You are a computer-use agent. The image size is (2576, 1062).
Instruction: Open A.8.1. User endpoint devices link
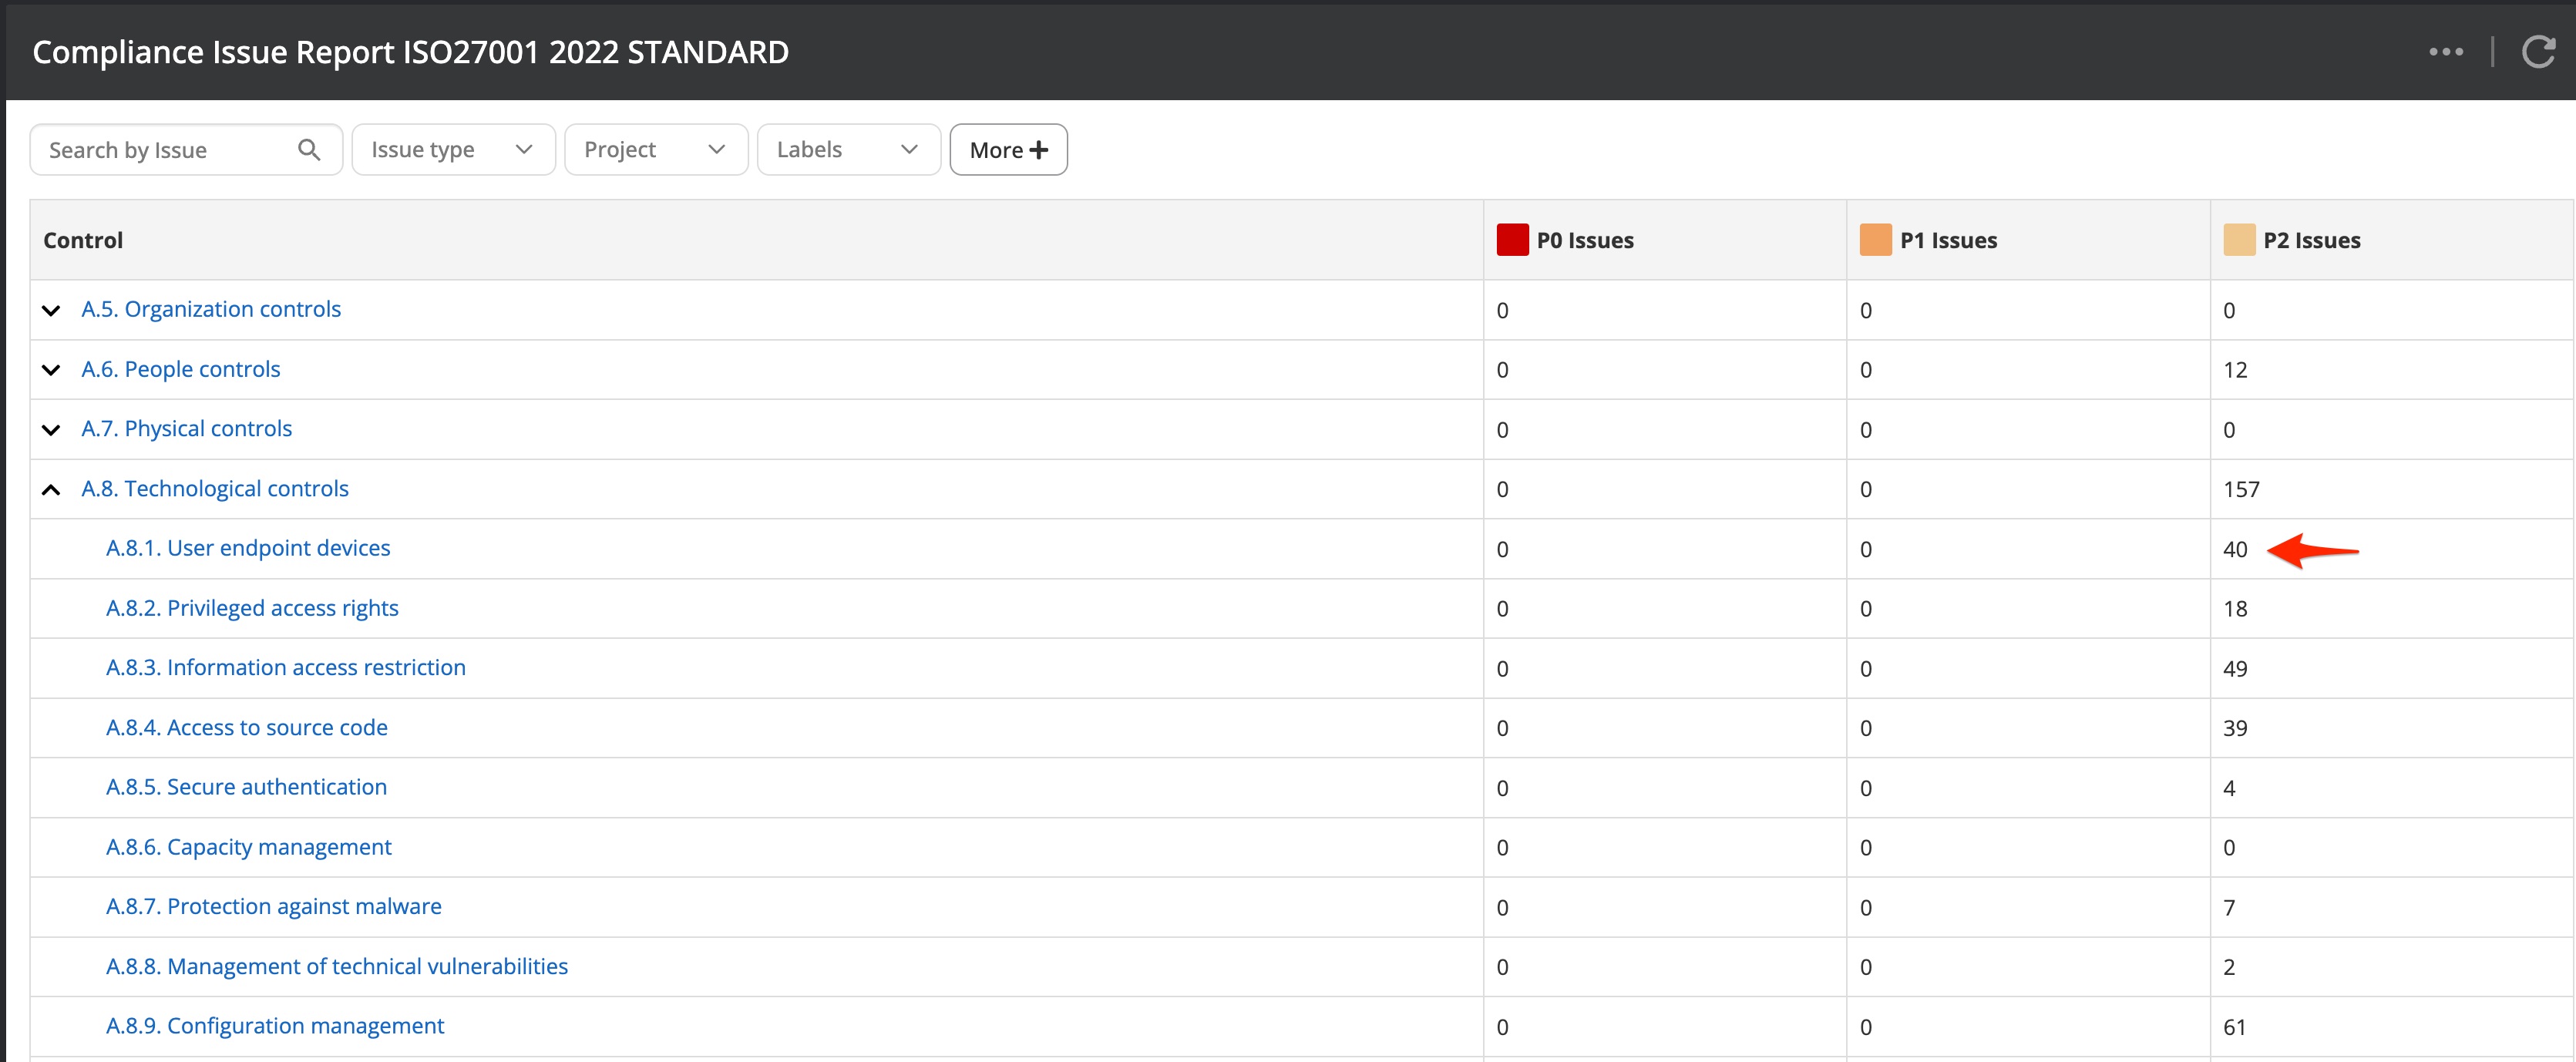[248, 548]
